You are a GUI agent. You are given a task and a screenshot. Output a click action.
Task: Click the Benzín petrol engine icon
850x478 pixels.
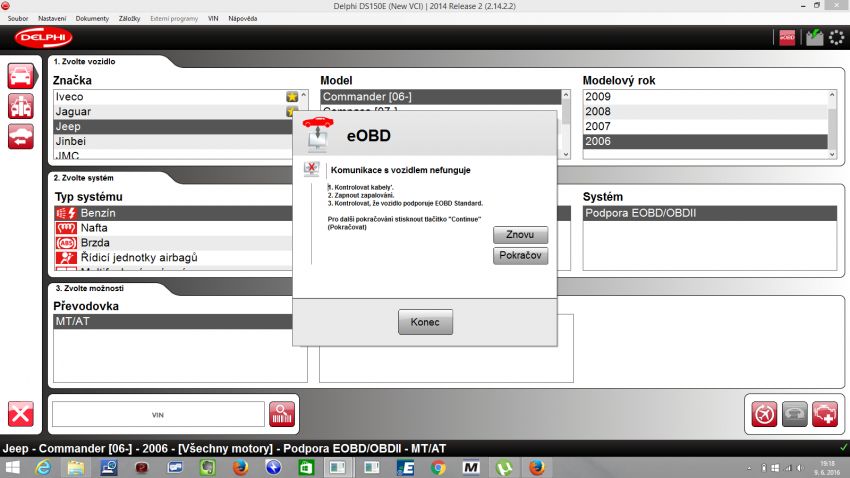(66, 213)
